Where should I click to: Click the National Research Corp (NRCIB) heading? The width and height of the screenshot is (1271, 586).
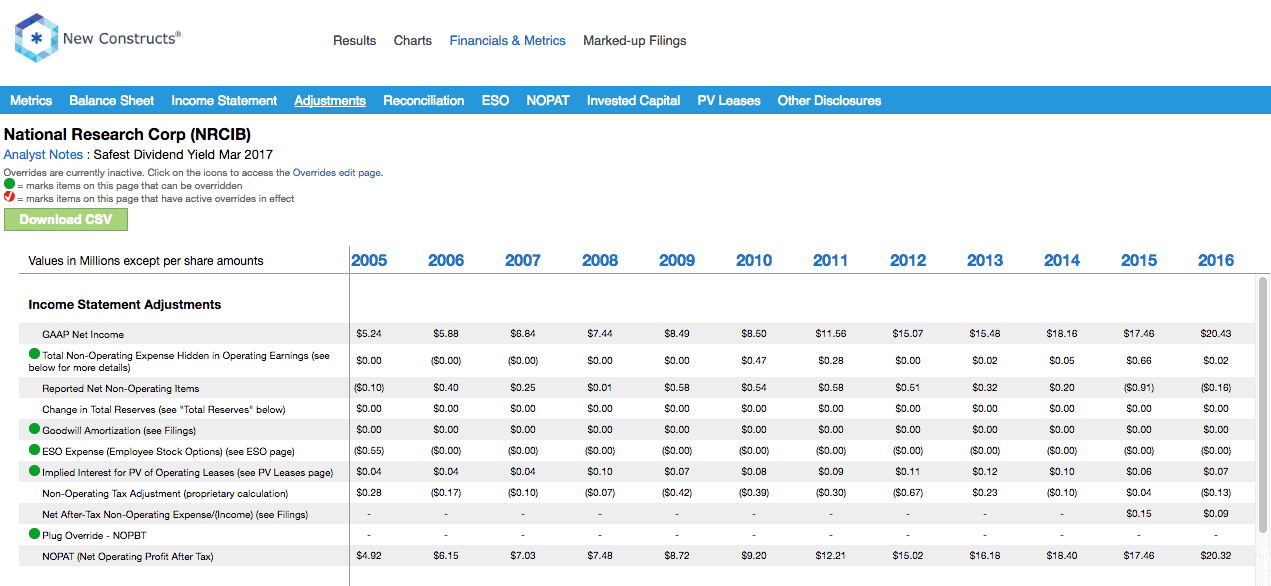(x=127, y=134)
